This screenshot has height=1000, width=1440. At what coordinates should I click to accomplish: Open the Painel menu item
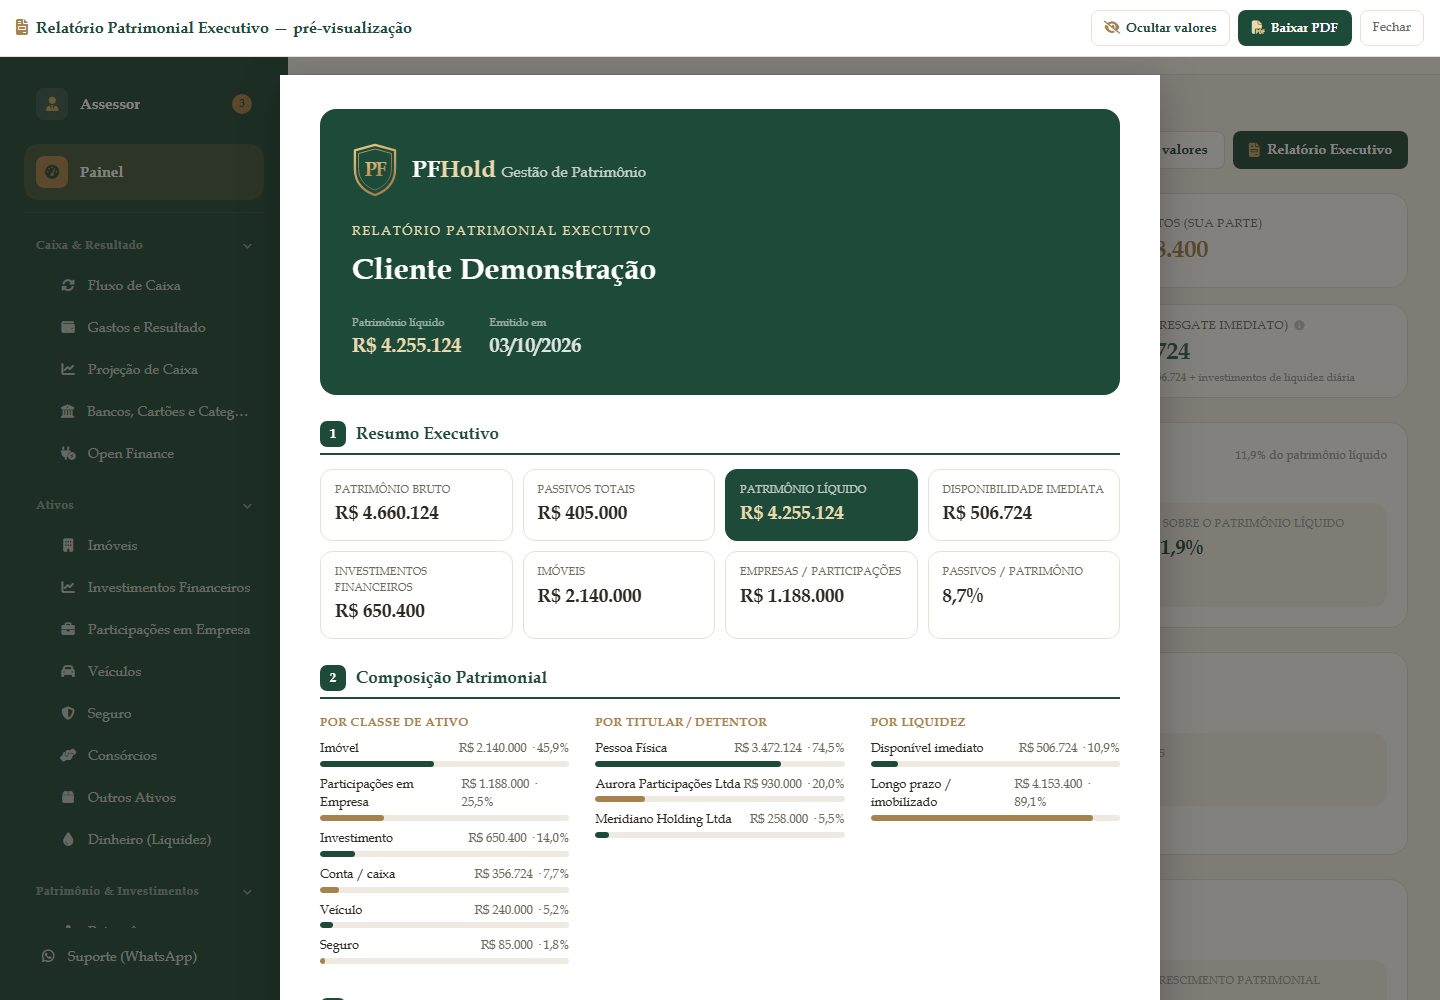pyautogui.click(x=144, y=172)
